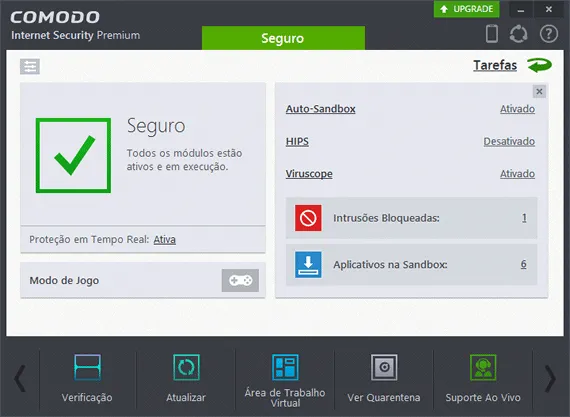This screenshot has height=417, width=570.
Task: Show previous taskbar items with left arrow
Action: (20, 379)
